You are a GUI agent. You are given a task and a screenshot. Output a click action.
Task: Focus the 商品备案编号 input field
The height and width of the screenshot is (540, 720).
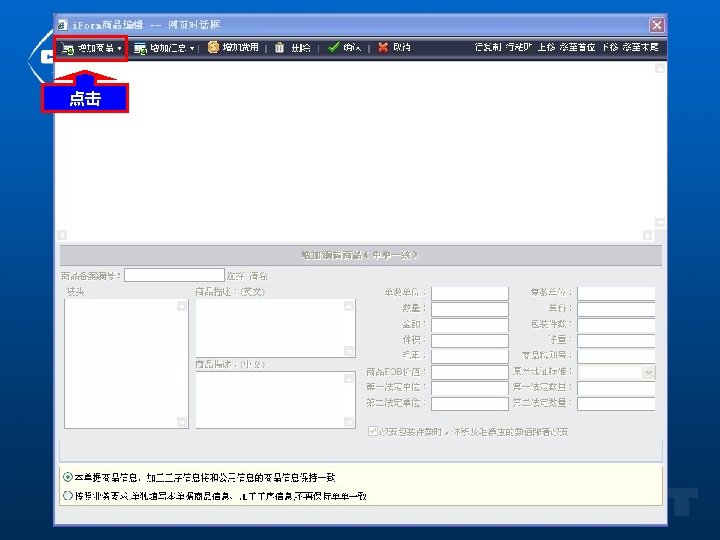(174, 276)
